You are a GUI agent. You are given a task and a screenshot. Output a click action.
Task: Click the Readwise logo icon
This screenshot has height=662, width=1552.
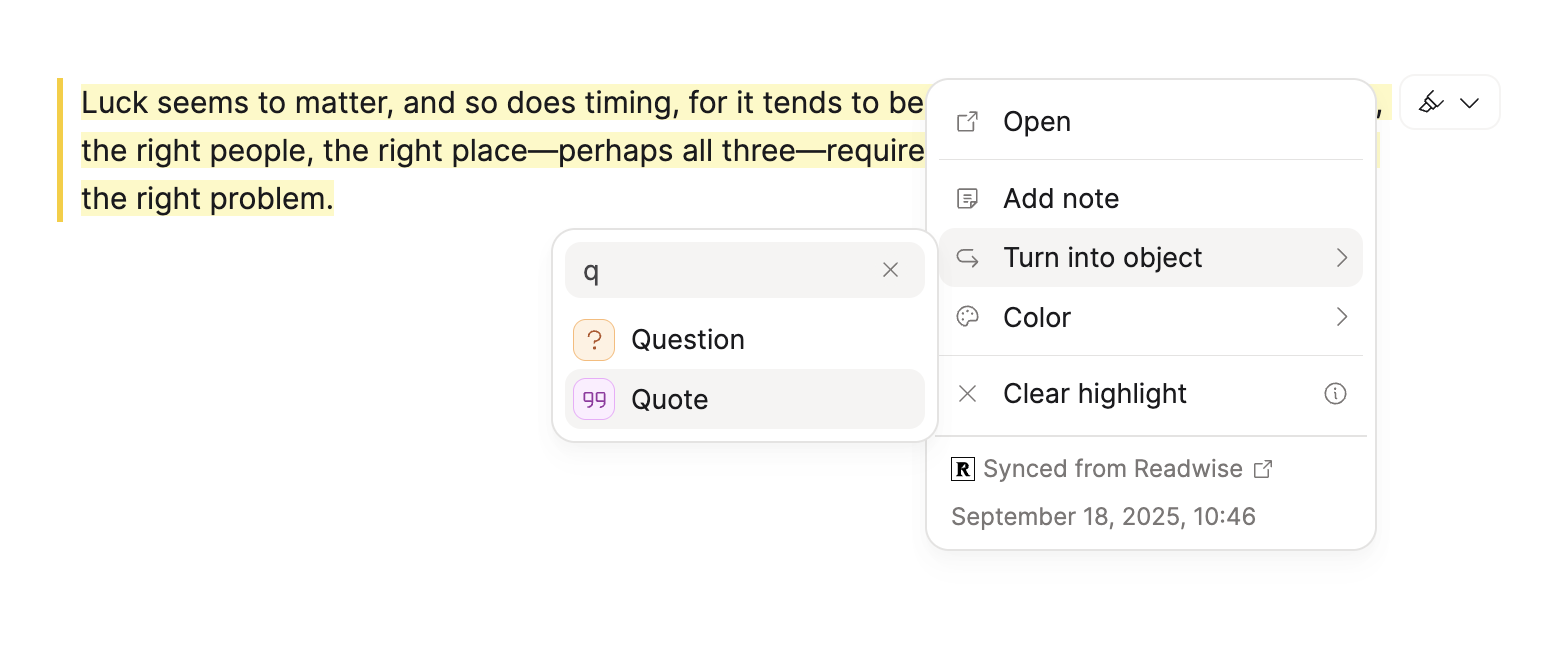[x=963, y=469]
